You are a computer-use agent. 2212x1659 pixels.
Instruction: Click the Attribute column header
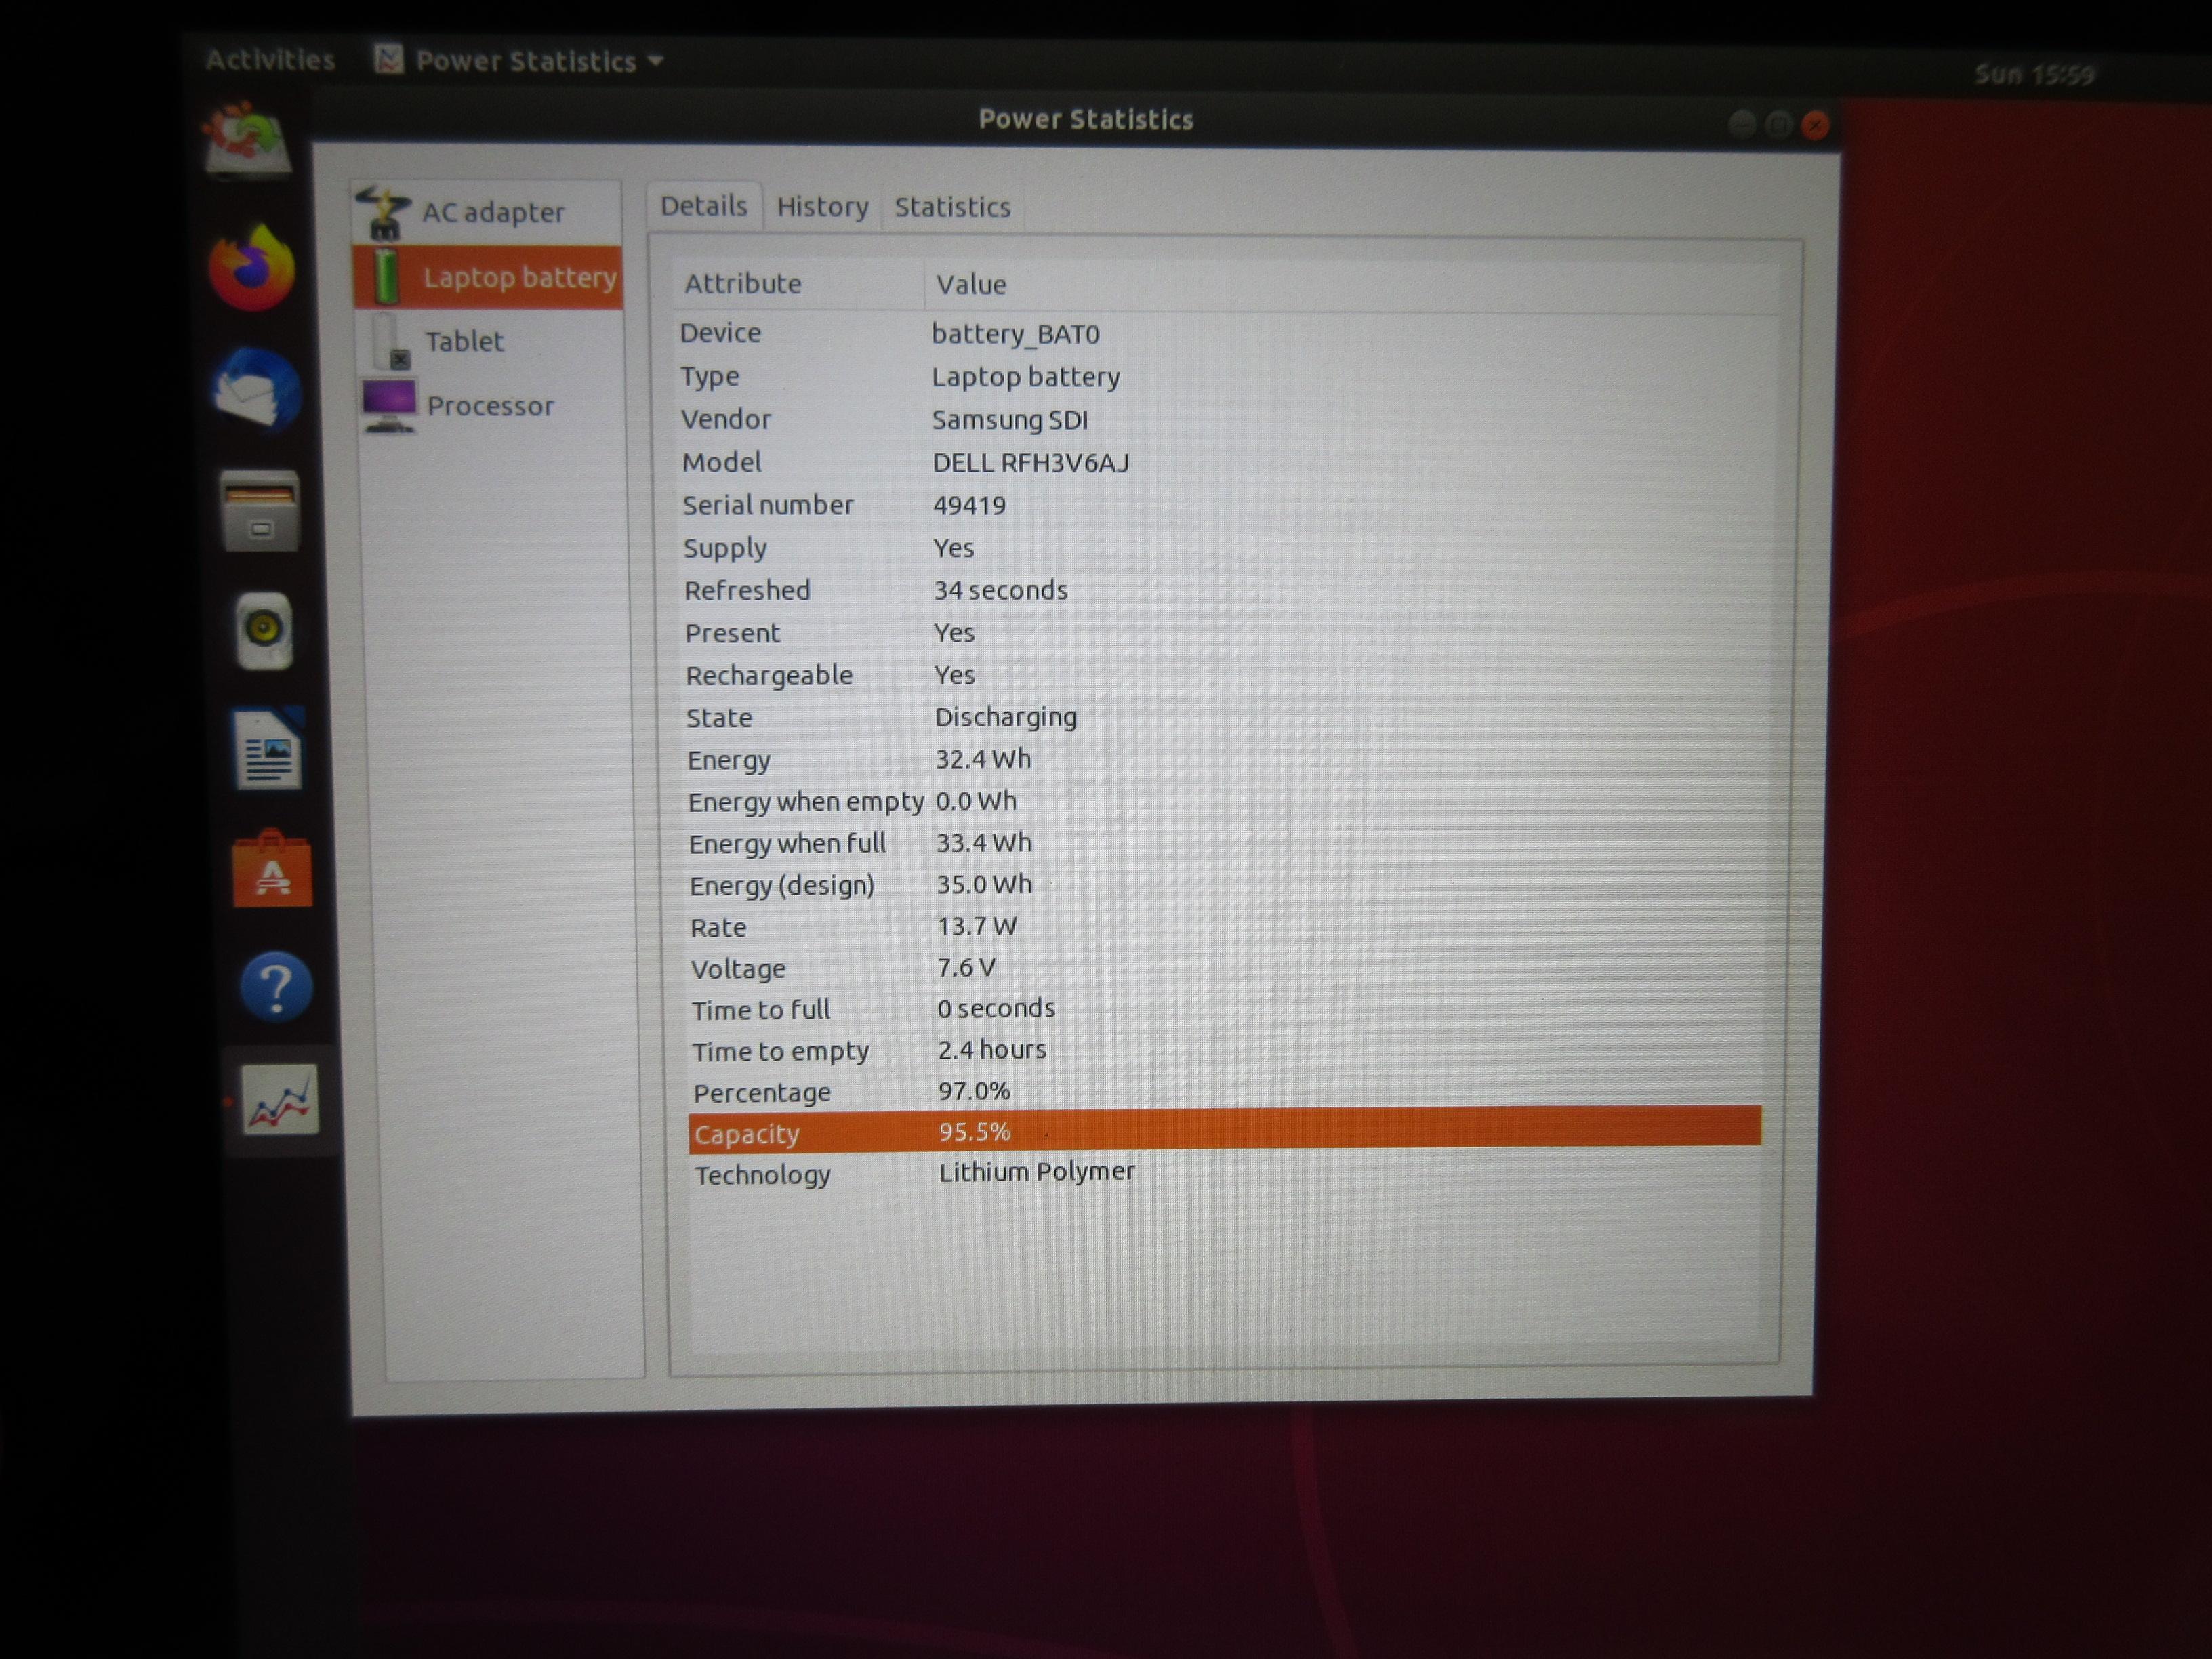[797, 284]
